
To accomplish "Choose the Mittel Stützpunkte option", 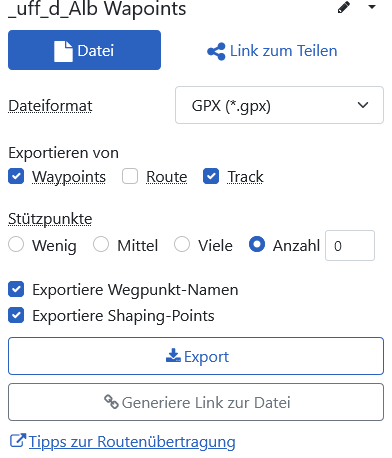I will coord(101,245).
